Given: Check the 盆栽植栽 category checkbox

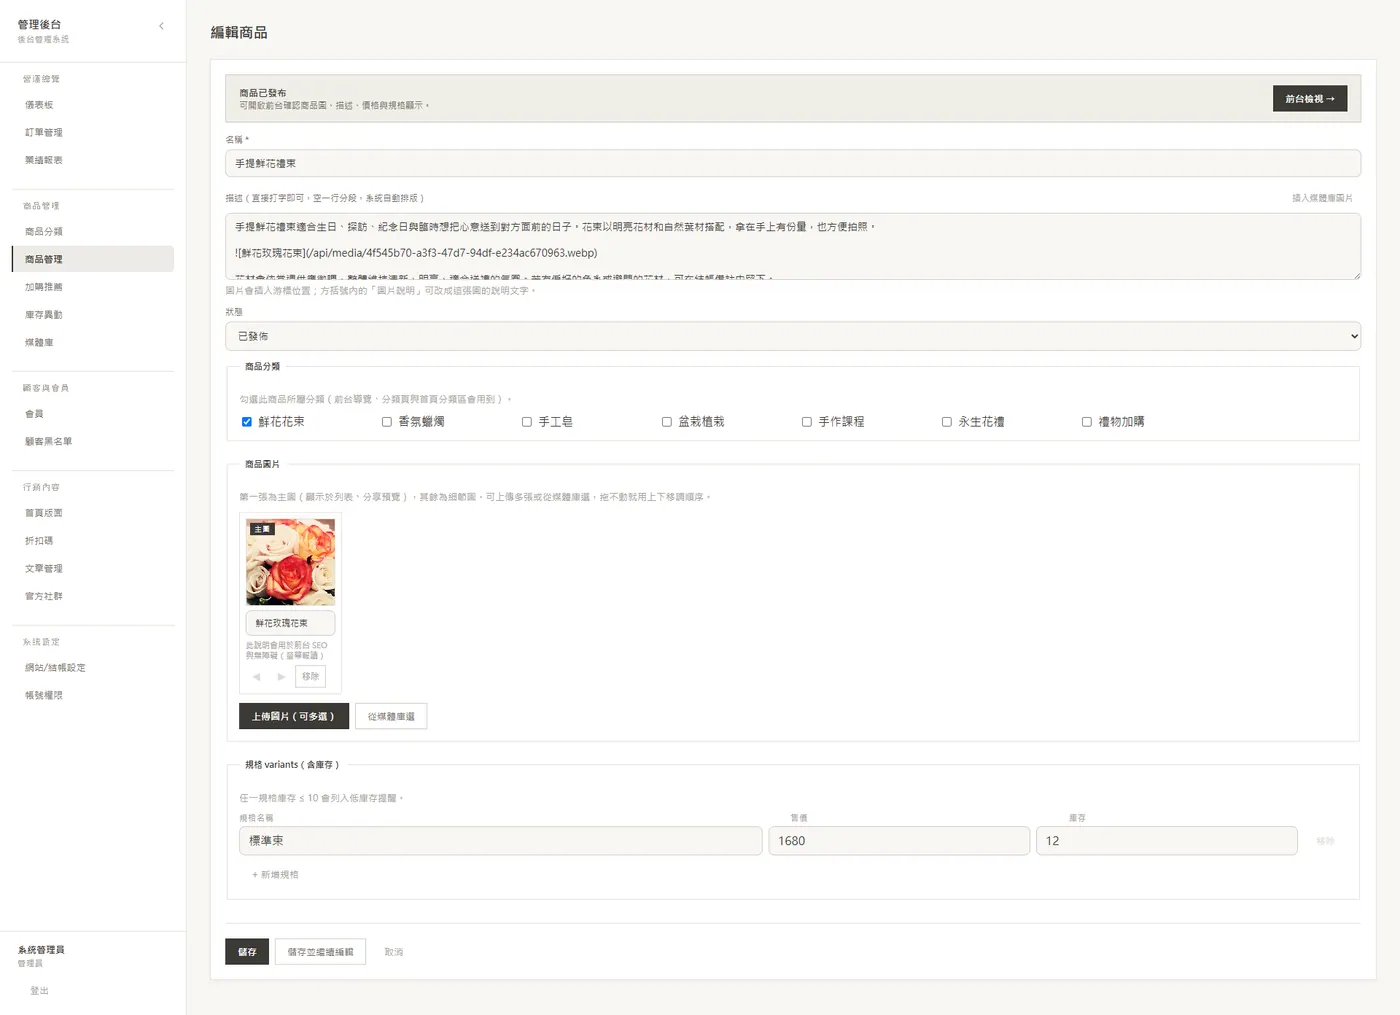Looking at the screenshot, I should tap(667, 422).
